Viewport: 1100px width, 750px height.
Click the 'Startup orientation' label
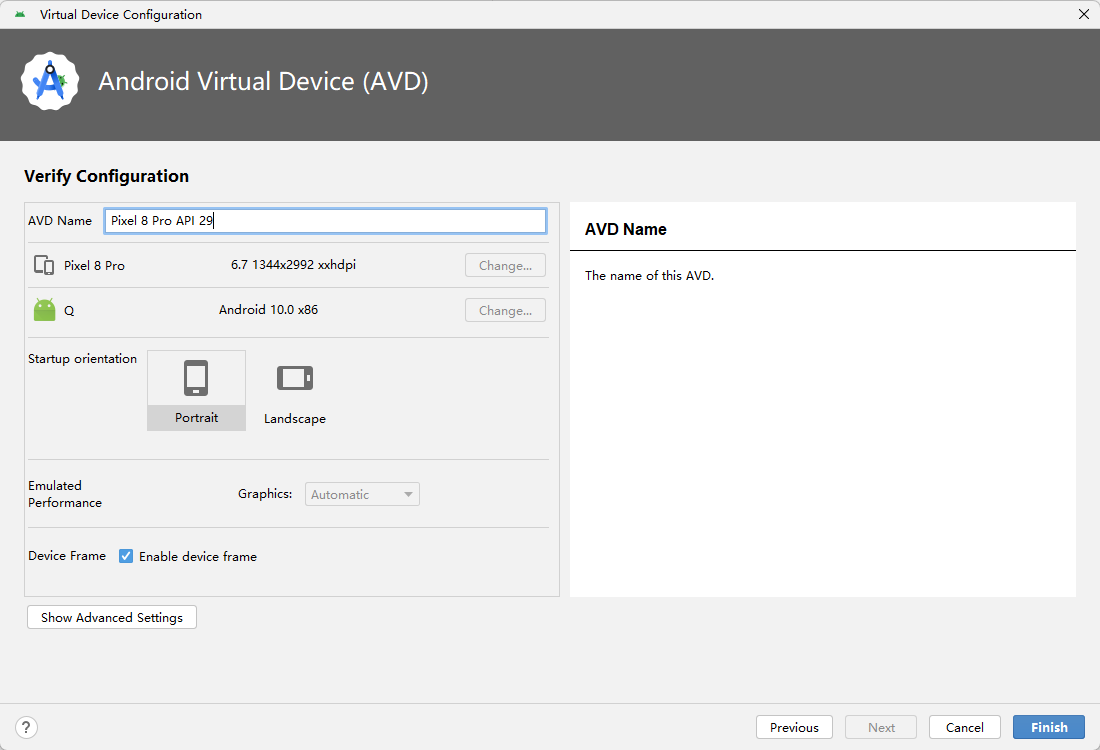click(x=83, y=359)
